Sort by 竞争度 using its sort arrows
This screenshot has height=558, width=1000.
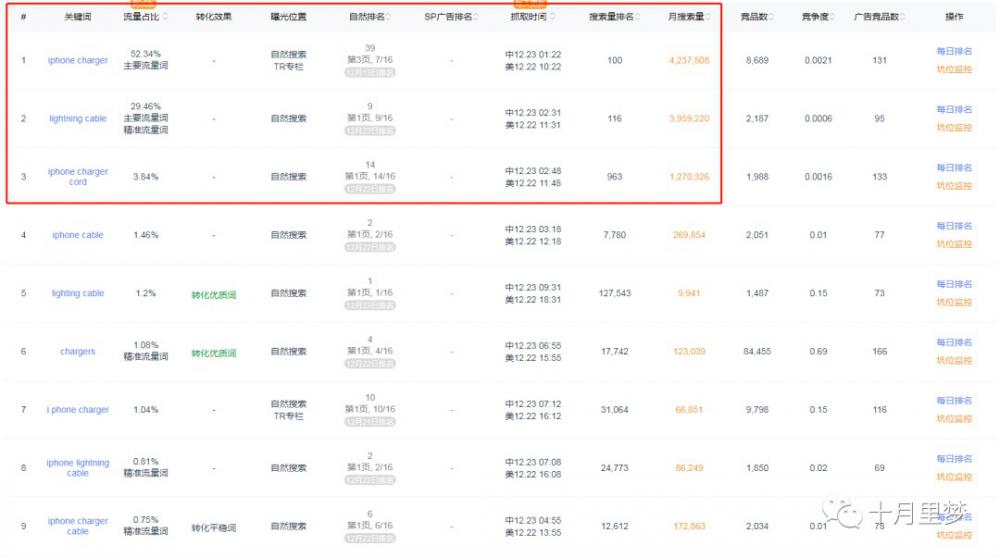(832, 17)
